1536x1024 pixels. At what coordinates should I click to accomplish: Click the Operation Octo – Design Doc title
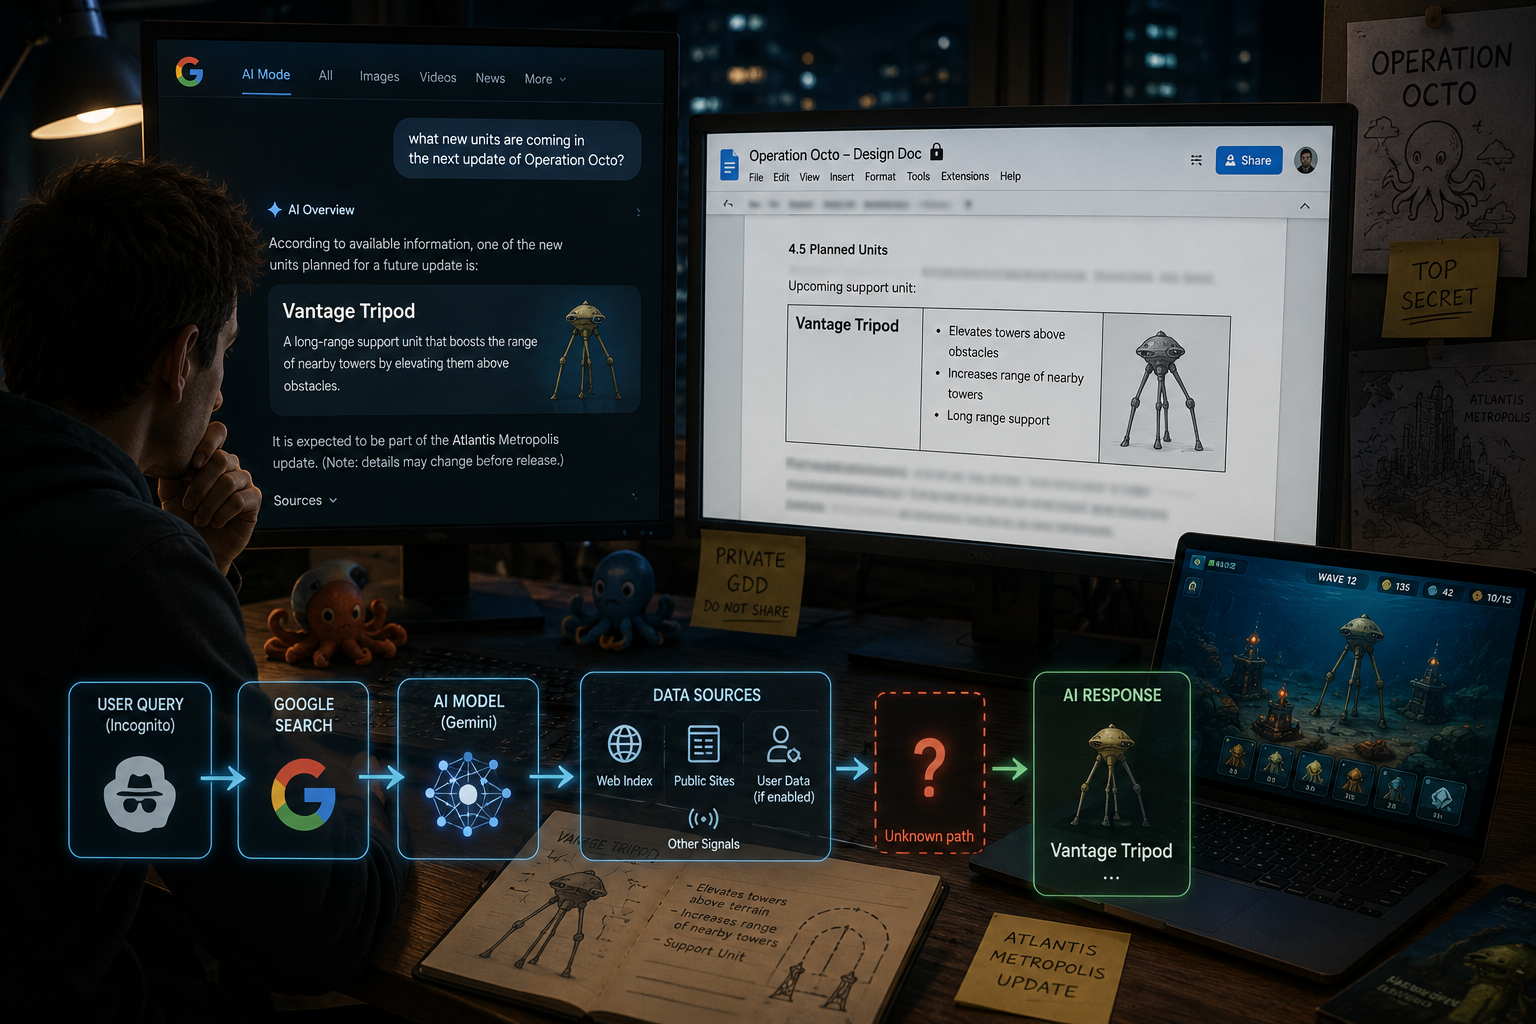(x=835, y=154)
